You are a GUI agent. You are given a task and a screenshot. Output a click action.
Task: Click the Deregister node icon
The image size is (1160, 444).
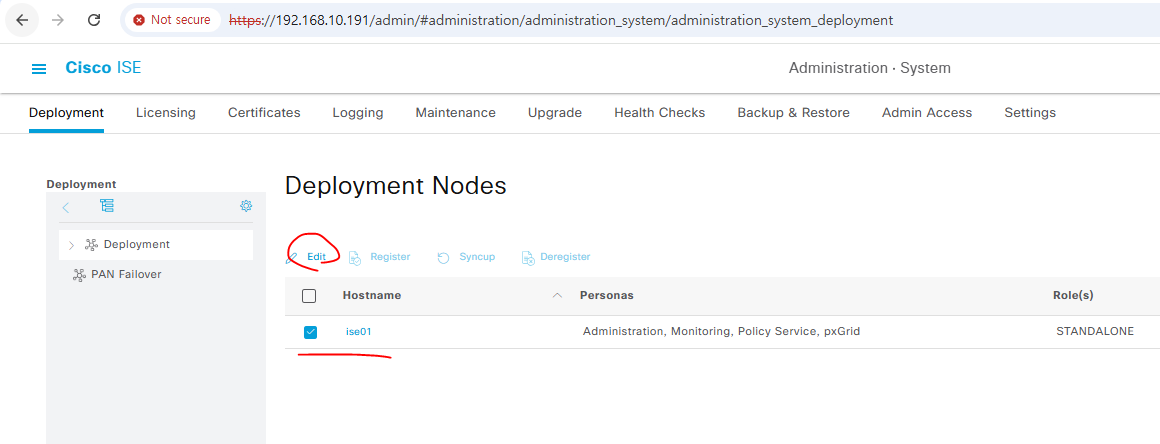pos(528,258)
